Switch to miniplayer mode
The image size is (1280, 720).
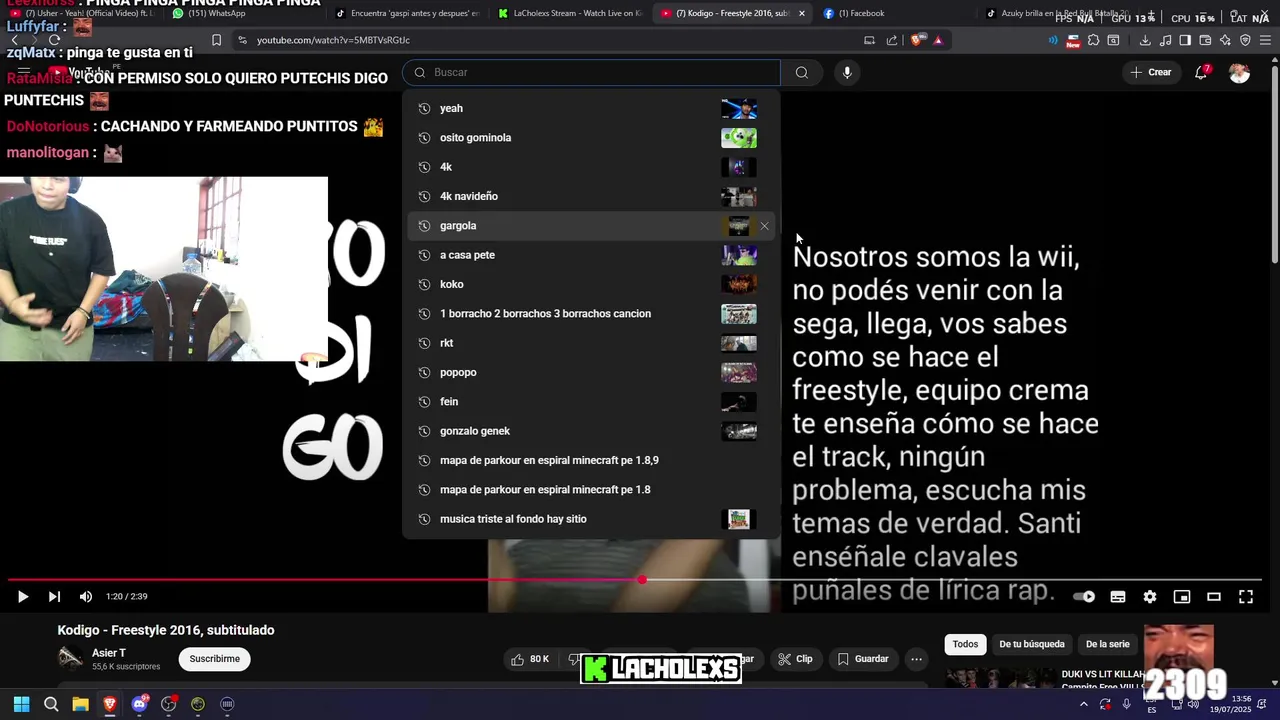(x=1182, y=597)
